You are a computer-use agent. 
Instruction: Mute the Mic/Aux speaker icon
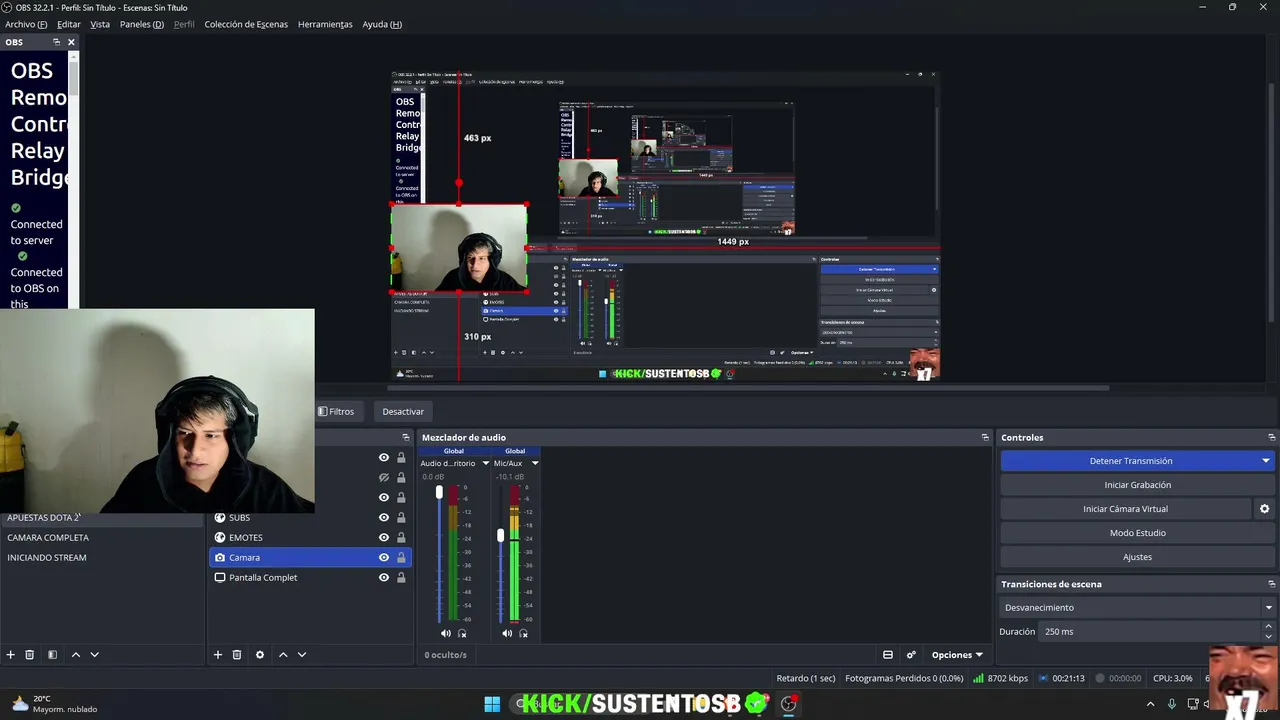coord(507,633)
